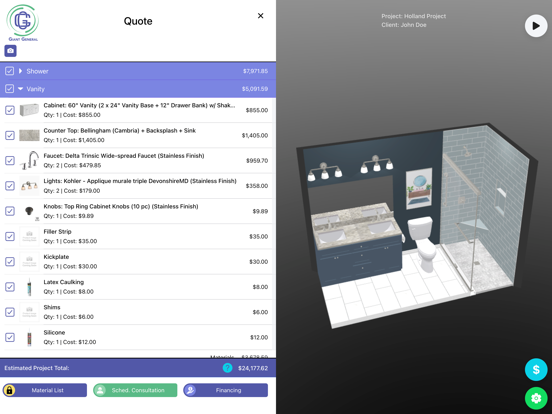Select 'Knobs: Top Ring Cabinet Knobs' text
The width and height of the screenshot is (552, 414).
[x=121, y=206]
